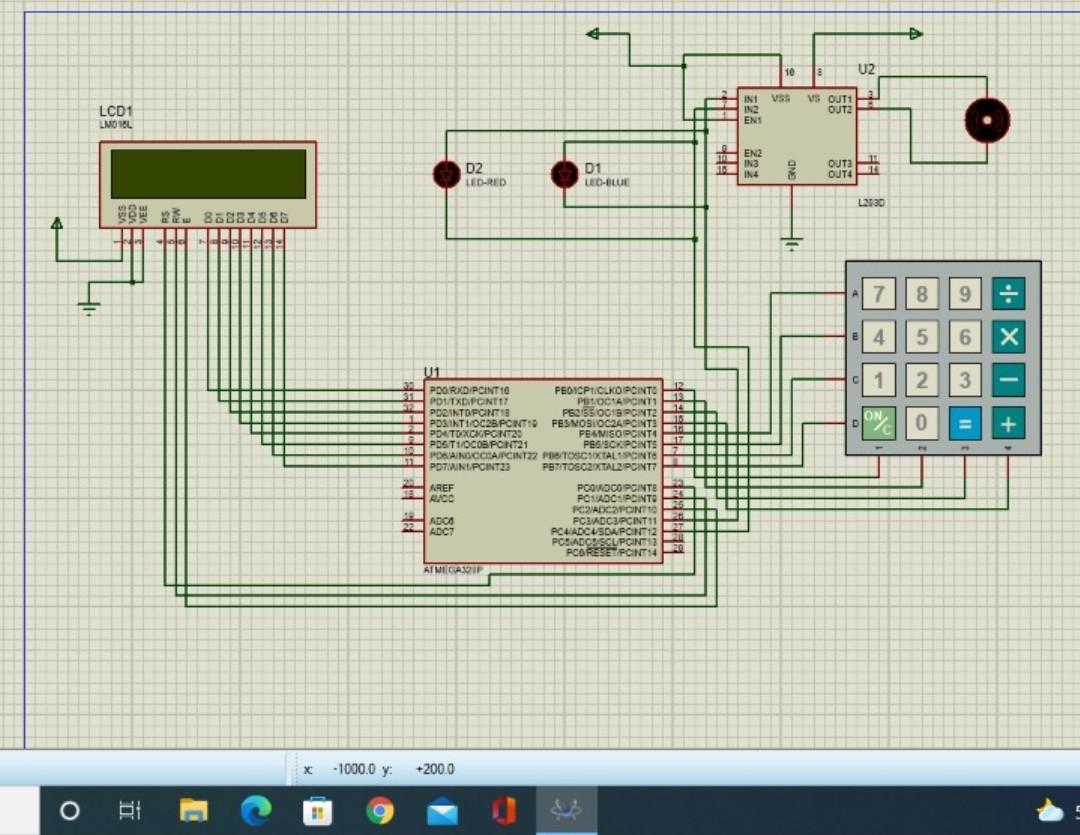Launch Microsoft Edge from the taskbar
This screenshot has width=1080, height=835.
[x=255, y=810]
